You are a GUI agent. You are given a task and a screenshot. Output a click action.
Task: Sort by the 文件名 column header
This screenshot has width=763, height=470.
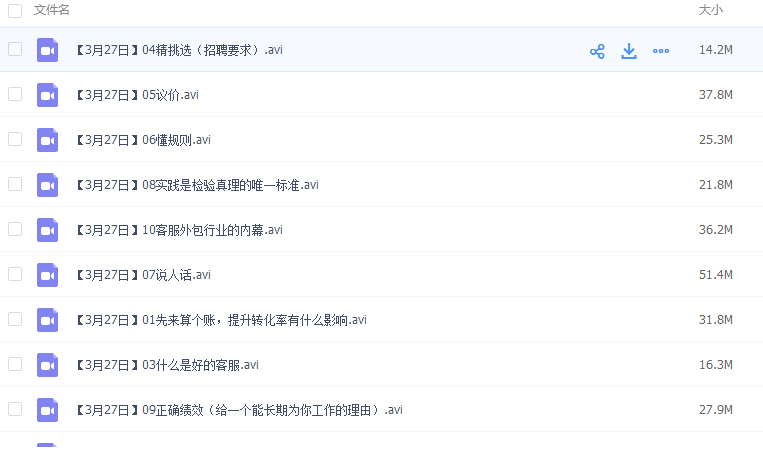pyautogui.click(x=52, y=10)
